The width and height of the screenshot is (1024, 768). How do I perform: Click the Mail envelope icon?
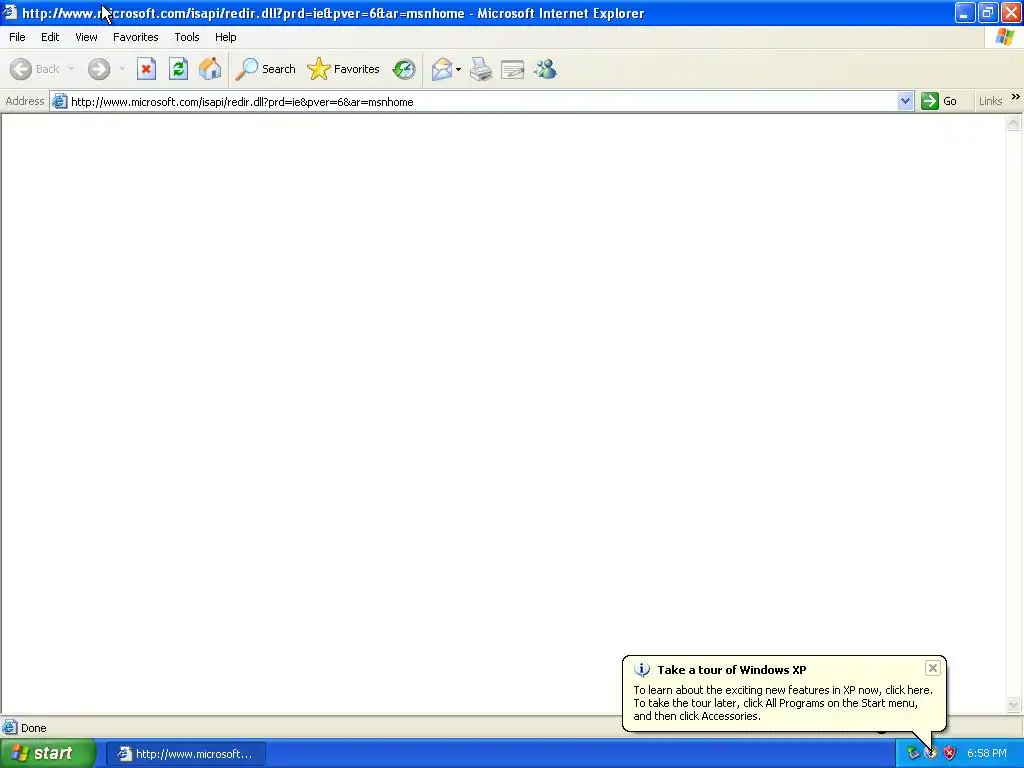pyautogui.click(x=442, y=69)
